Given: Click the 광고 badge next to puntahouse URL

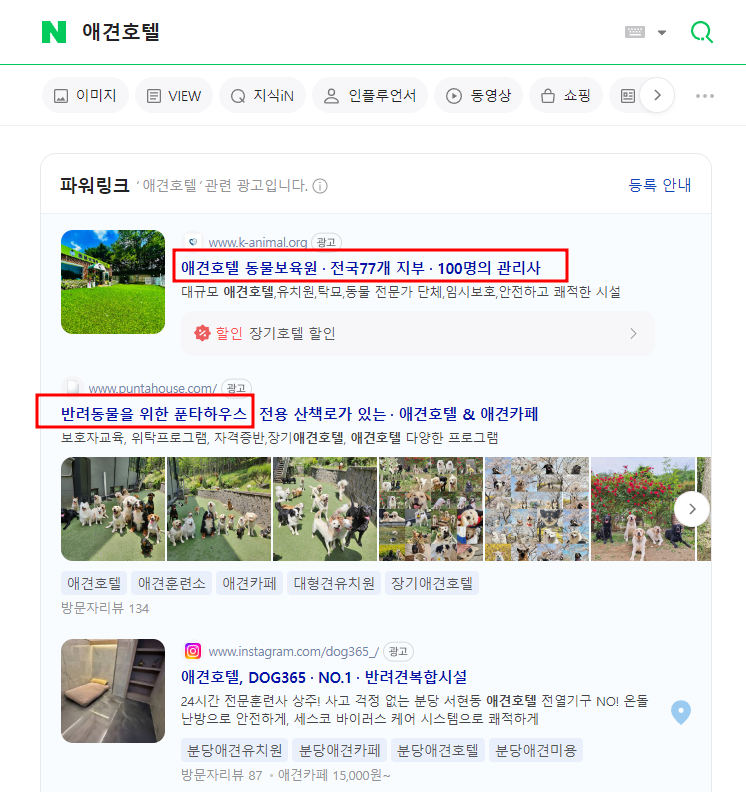Looking at the screenshot, I should (236, 388).
